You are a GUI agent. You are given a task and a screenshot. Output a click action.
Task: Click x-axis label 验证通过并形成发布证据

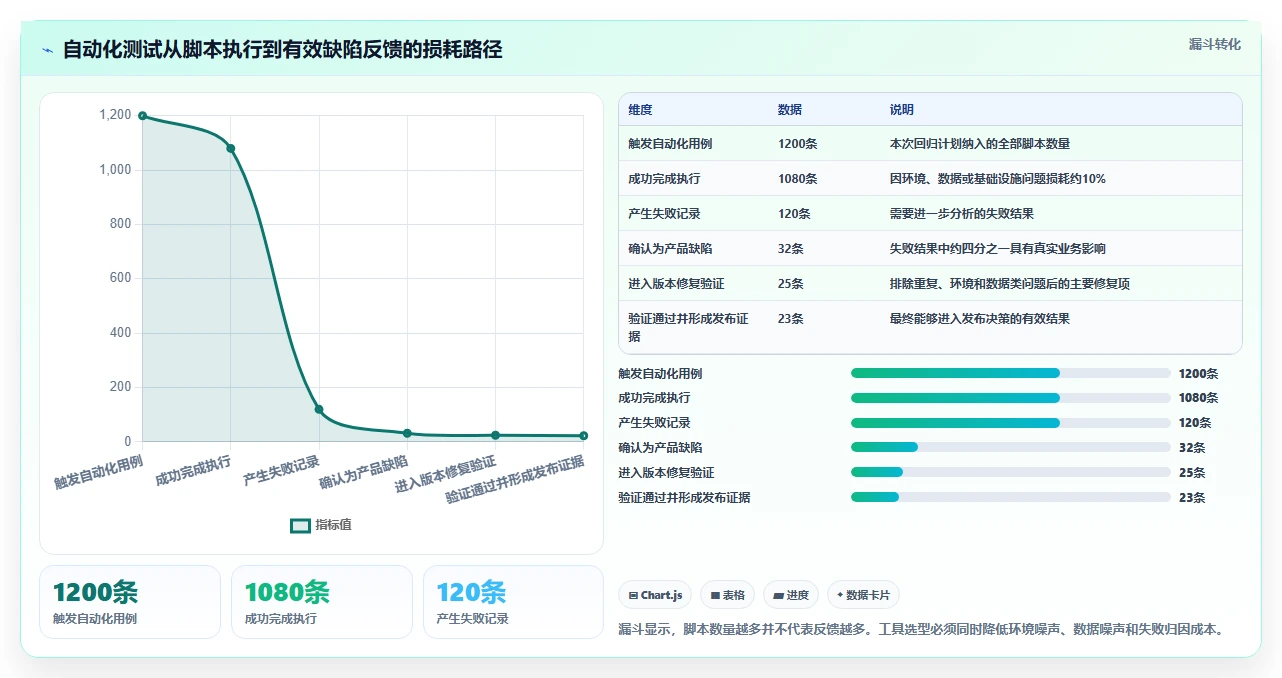(x=515, y=480)
